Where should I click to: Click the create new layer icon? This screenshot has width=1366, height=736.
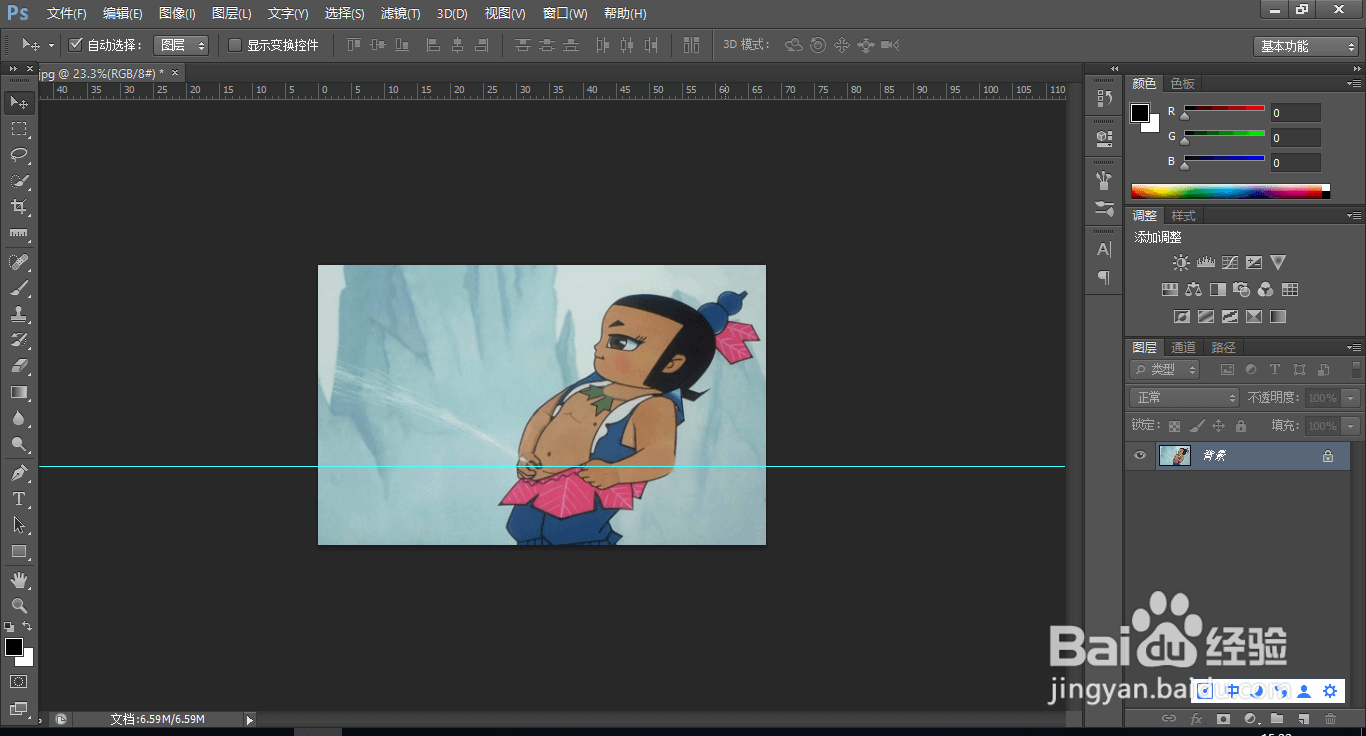click(x=1303, y=718)
